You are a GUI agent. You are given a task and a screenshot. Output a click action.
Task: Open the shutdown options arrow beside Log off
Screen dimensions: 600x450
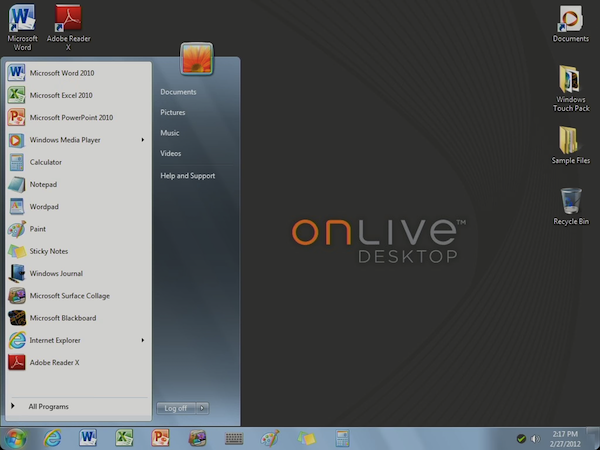pyautogui.click(x=202, y=408)
